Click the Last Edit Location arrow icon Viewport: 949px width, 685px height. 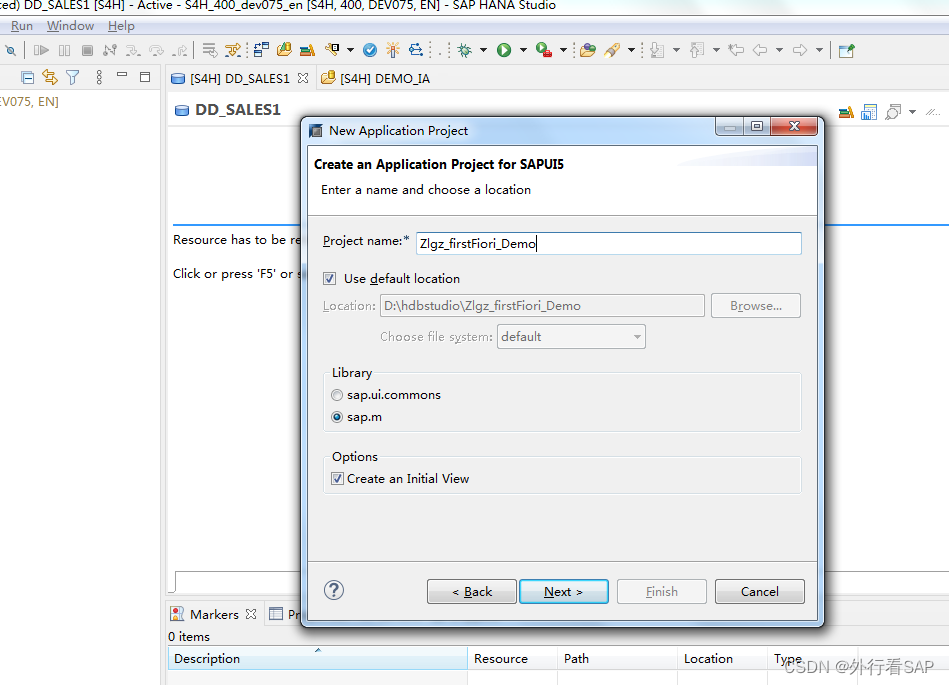(736, 50)
